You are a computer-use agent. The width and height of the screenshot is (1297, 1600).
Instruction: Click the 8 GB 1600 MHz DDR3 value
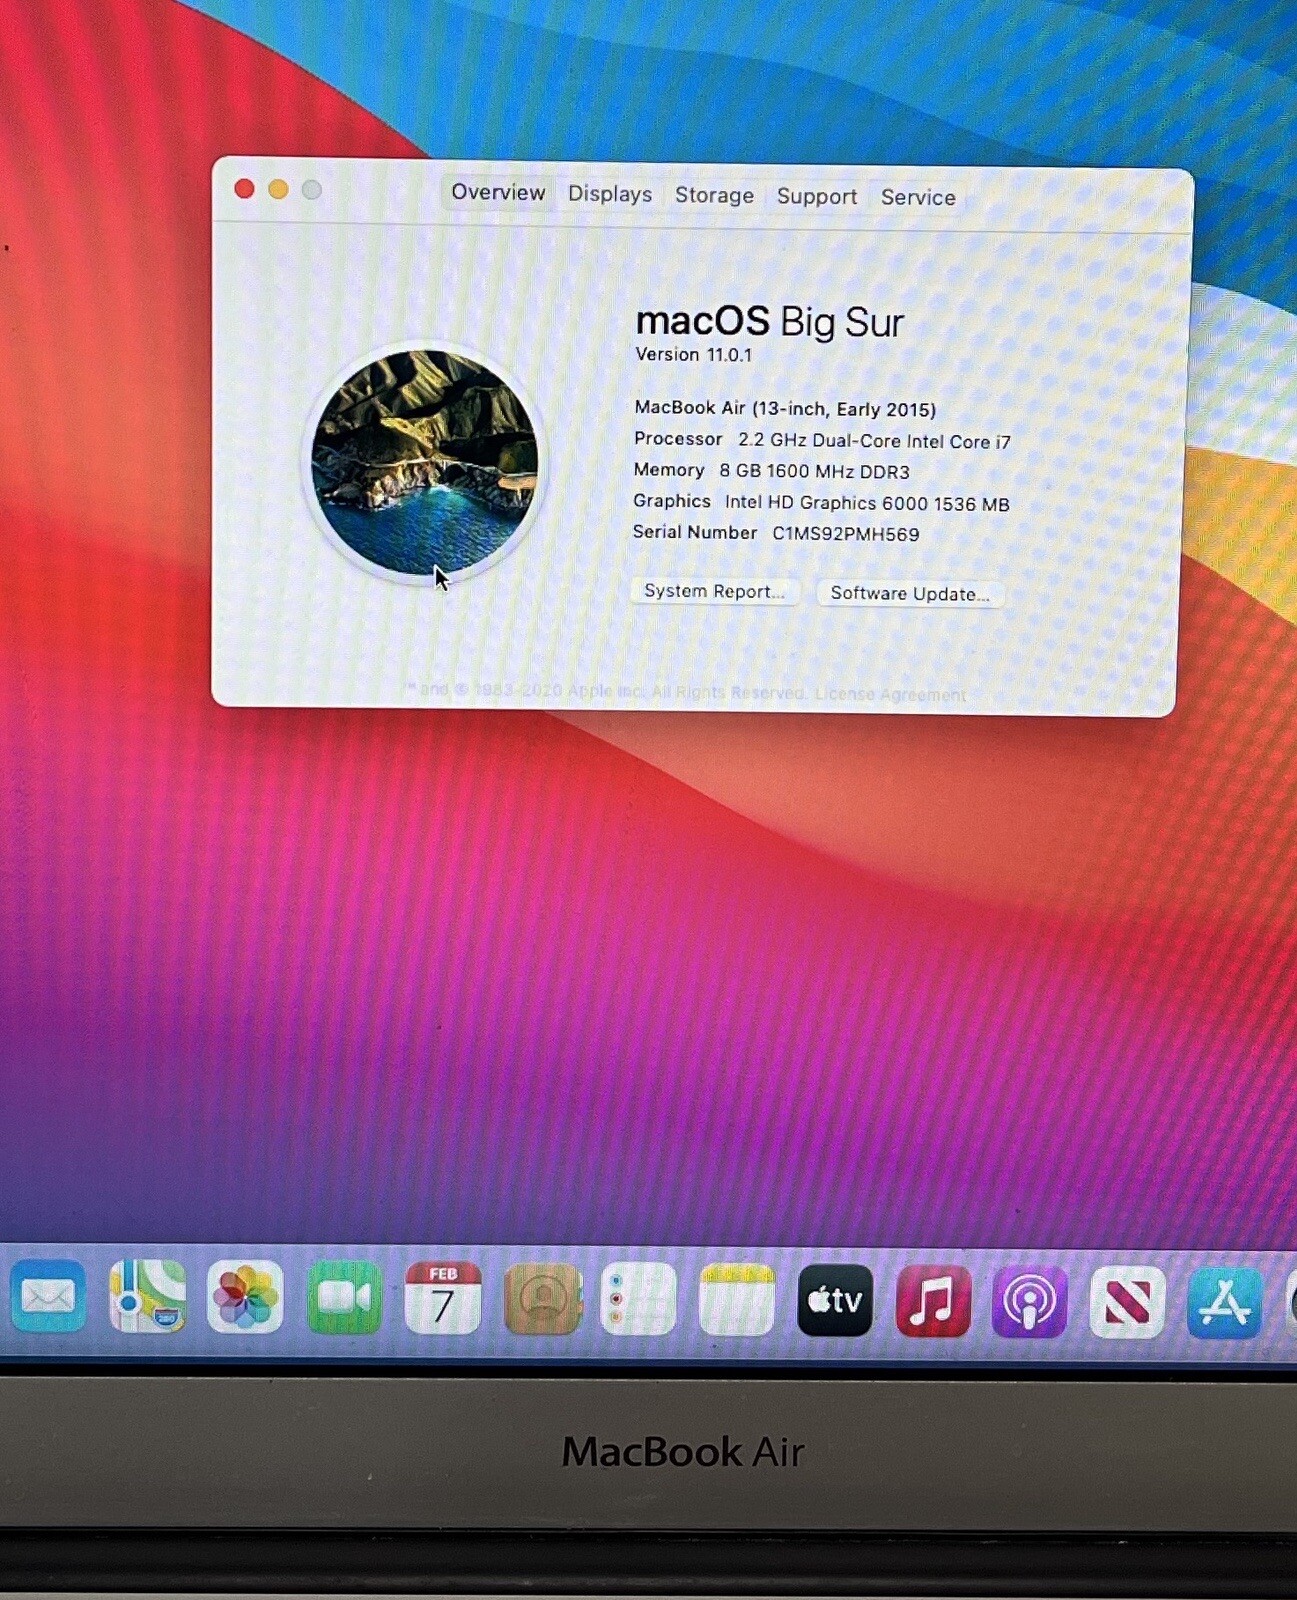tap(814, 471)
